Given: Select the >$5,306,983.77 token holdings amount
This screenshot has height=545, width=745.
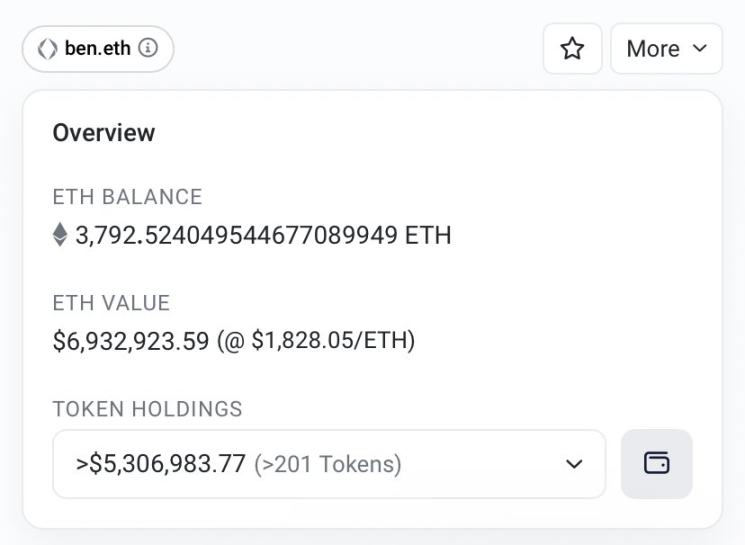Looking at the screenshot, I should click(160, 464).
